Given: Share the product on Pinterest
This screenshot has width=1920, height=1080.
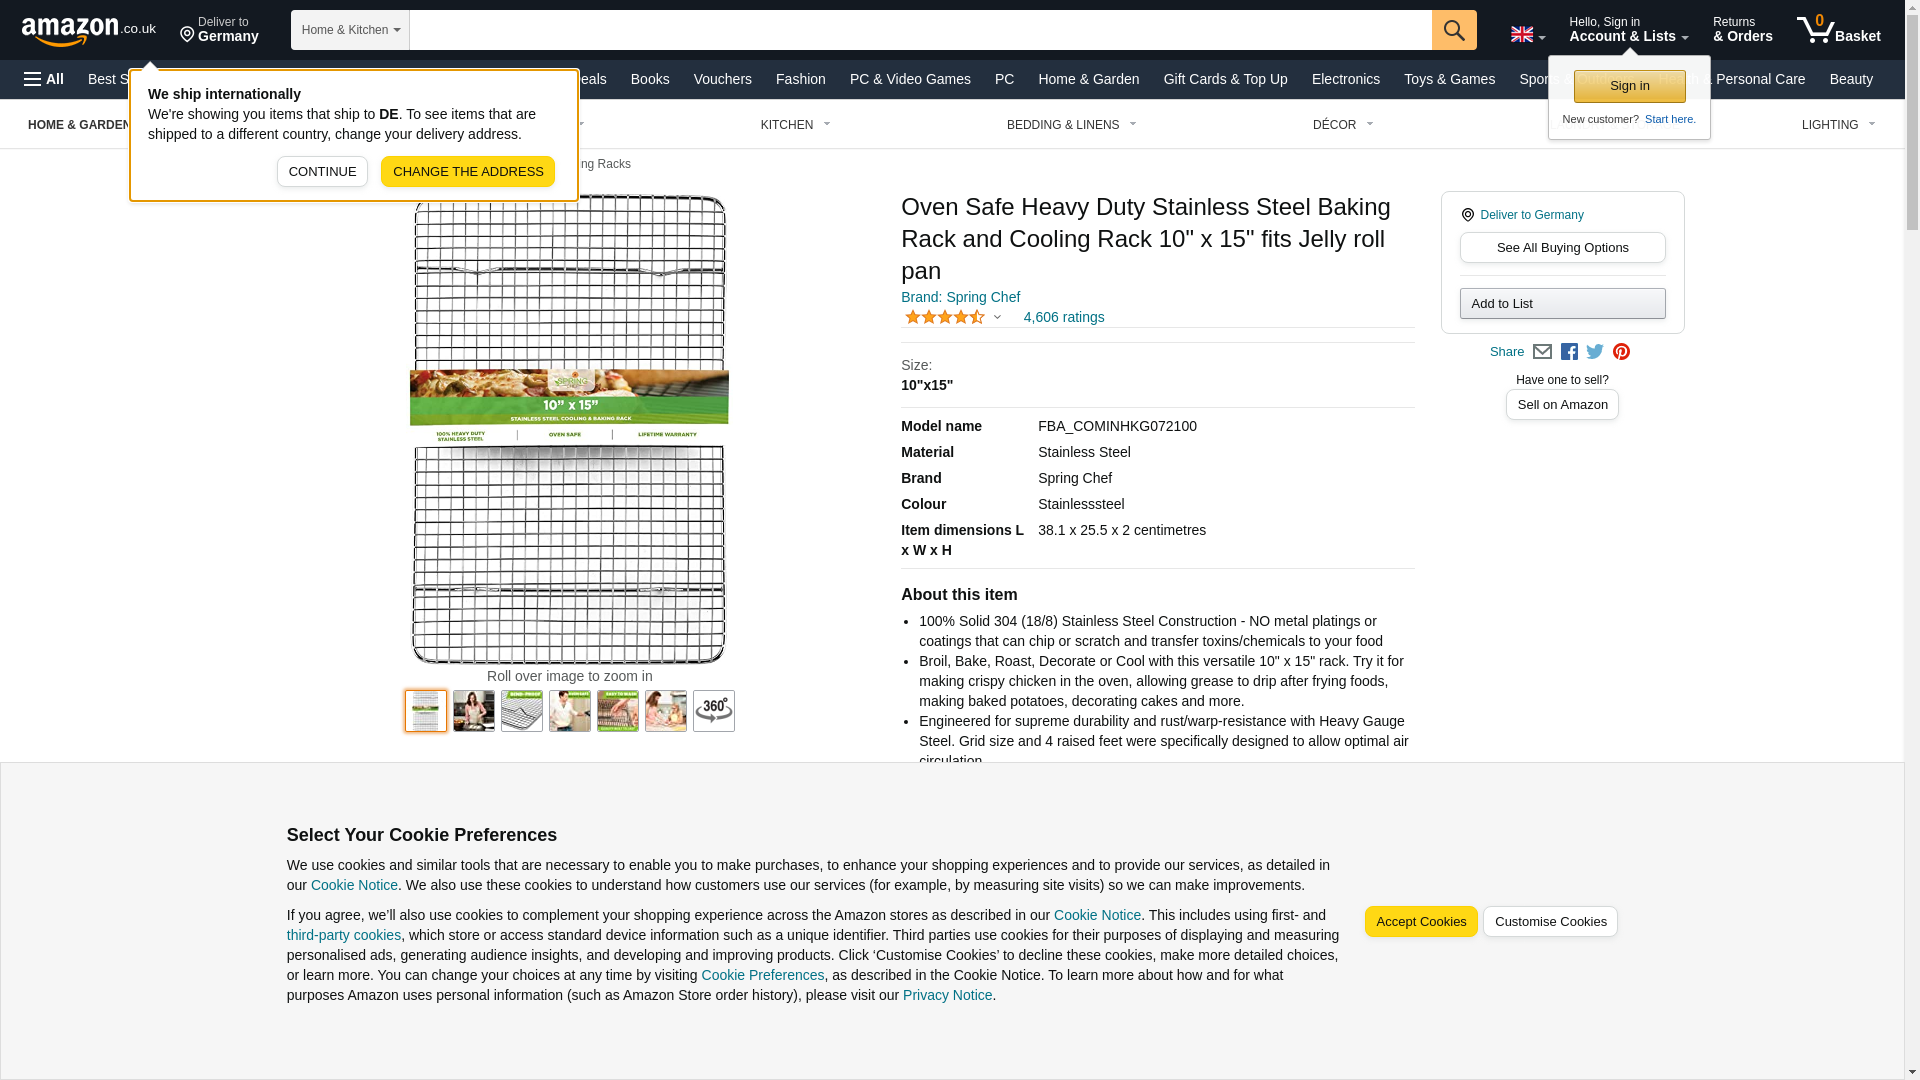Looking at the screenshot, I should click(x=1621, y=352).
